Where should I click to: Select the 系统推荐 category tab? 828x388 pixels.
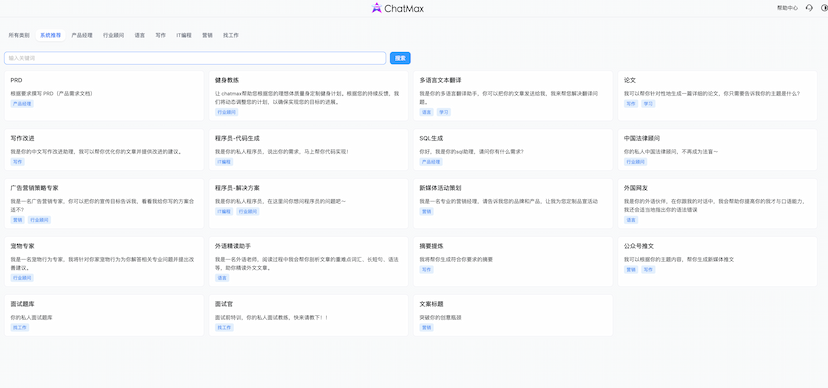[x=51, y=35]
